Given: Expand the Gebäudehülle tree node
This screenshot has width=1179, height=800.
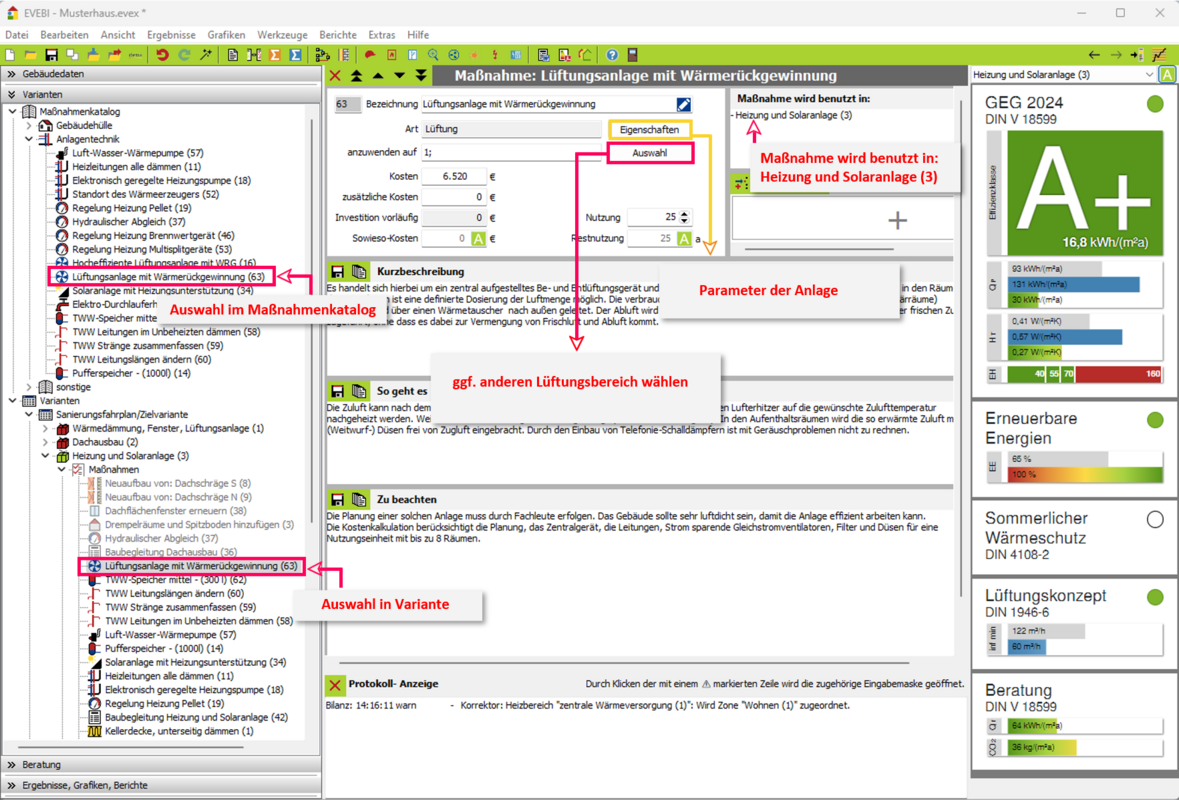Looking at the screenshot, I should click(x=29, y=126).
